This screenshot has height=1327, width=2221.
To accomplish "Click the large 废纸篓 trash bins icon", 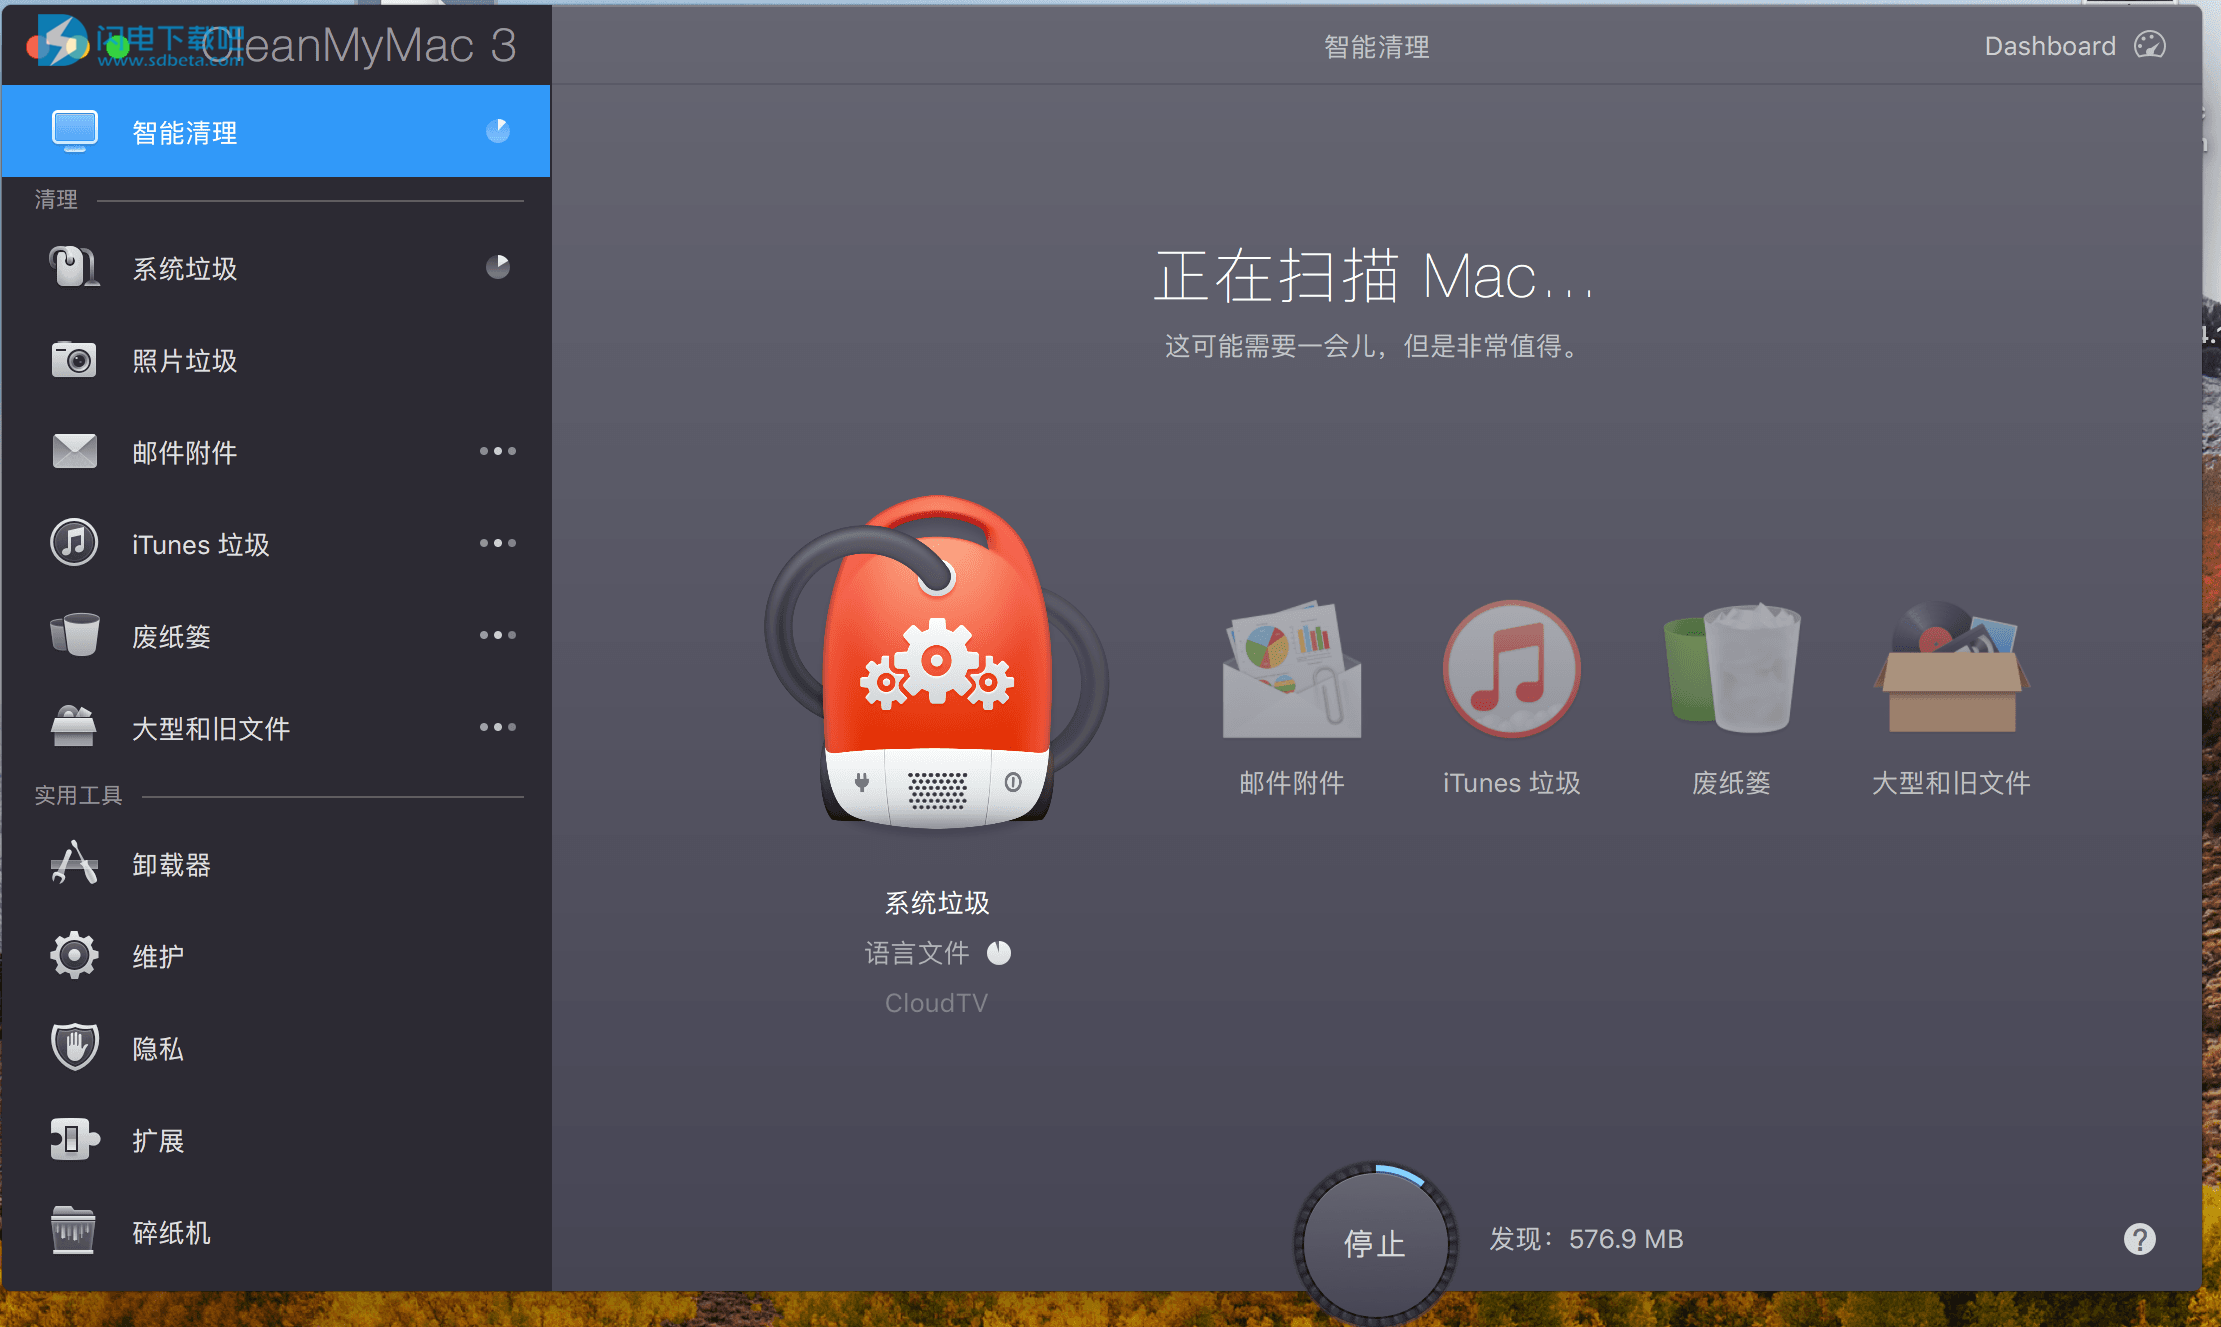I will (x=1732, y=668).
